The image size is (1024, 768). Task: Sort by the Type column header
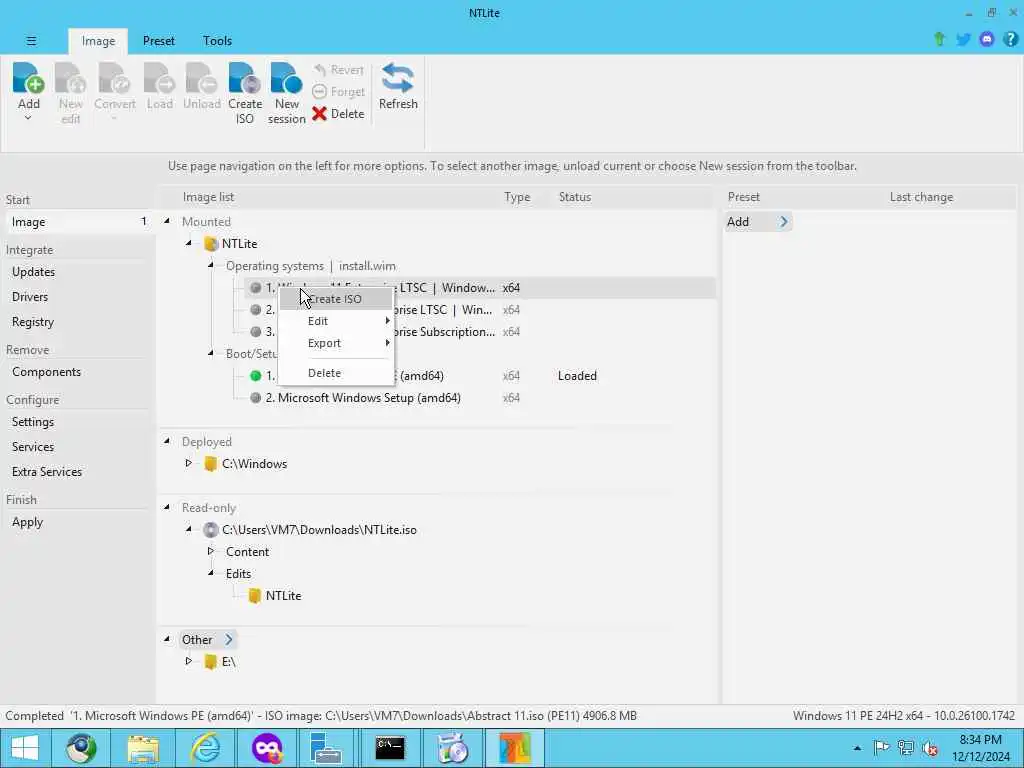tap(517, 197)
